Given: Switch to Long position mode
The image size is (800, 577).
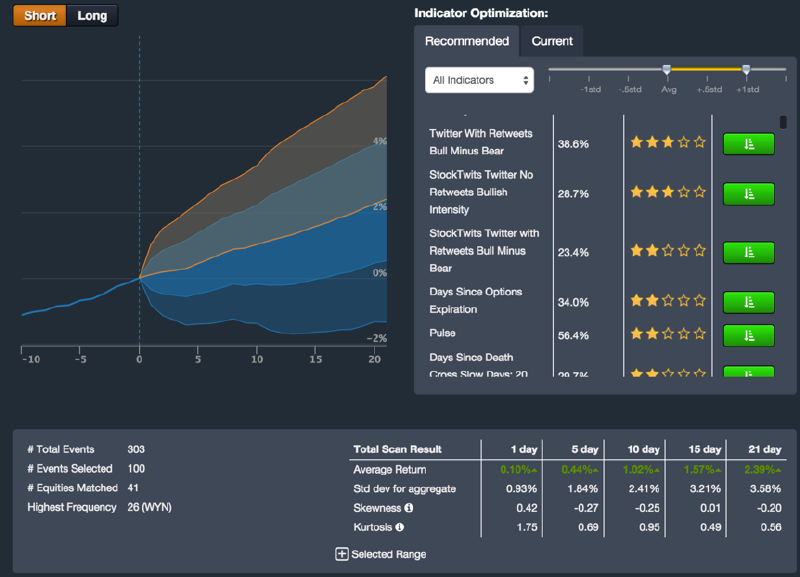Looking at the screenshot, I should point(92,16).
